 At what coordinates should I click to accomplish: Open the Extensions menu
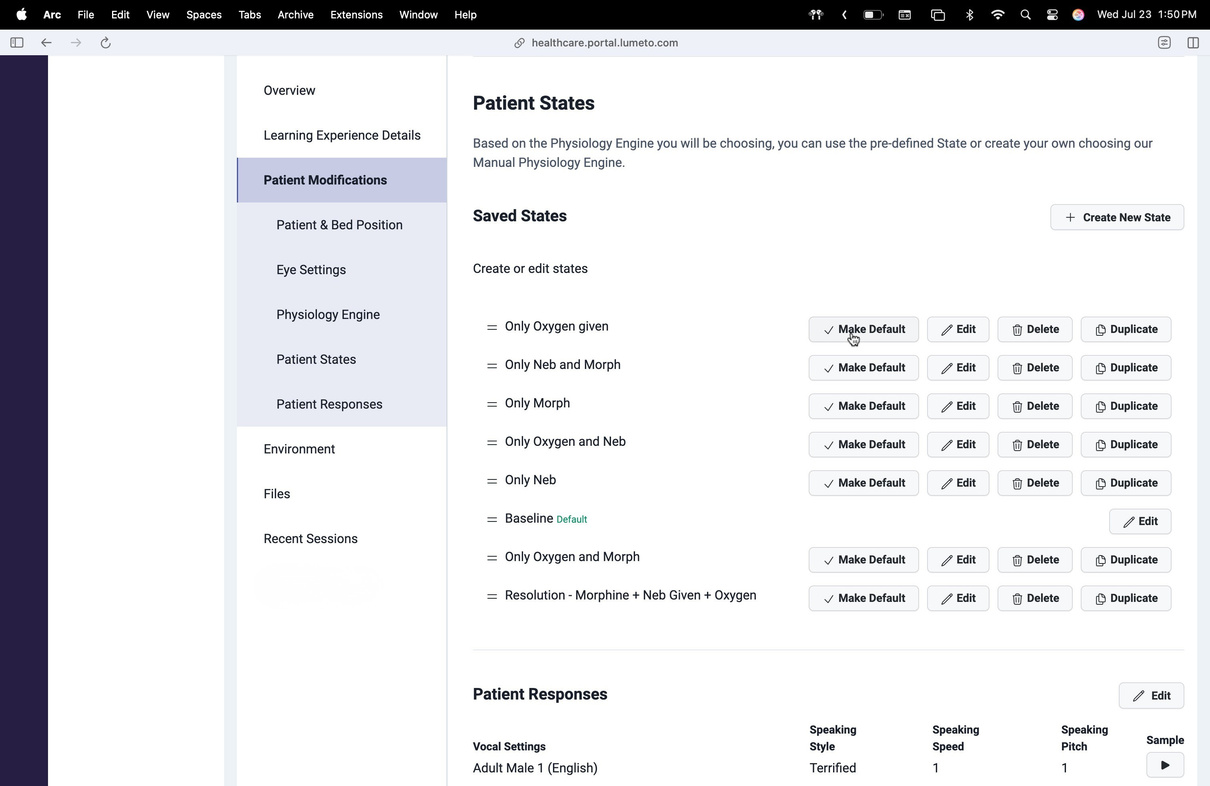pos(356,15)
